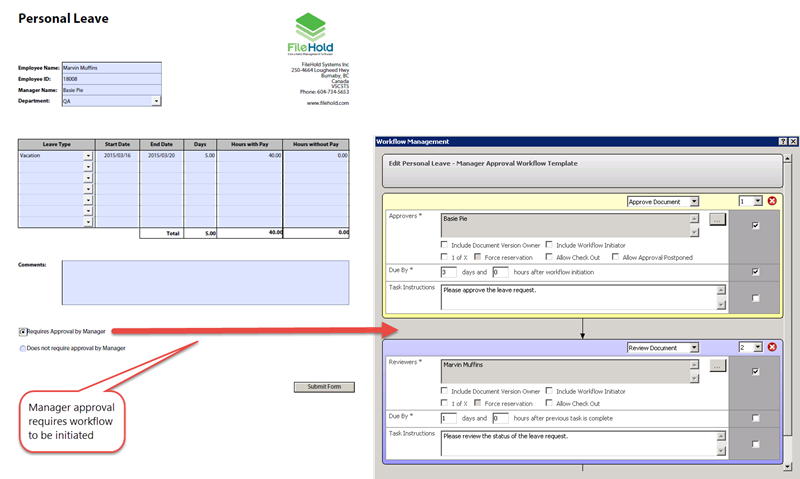Screen dimensions: 800x479
Task: Click the hours field in approve Due By row
Action: tap(500, 272)
